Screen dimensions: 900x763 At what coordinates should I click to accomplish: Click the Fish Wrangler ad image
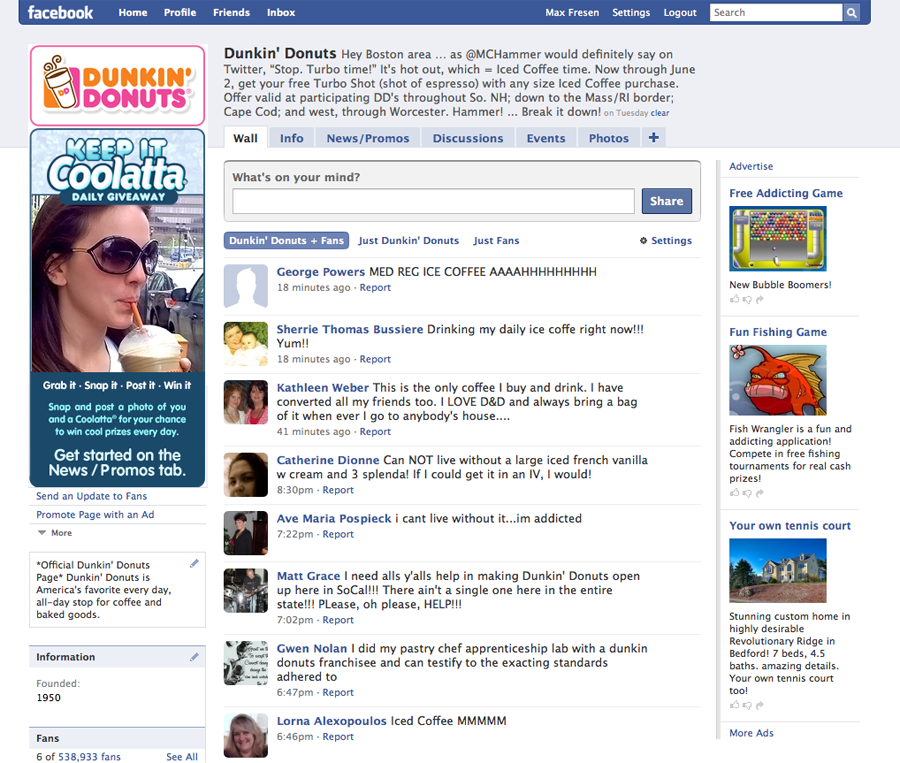(778, 380)
